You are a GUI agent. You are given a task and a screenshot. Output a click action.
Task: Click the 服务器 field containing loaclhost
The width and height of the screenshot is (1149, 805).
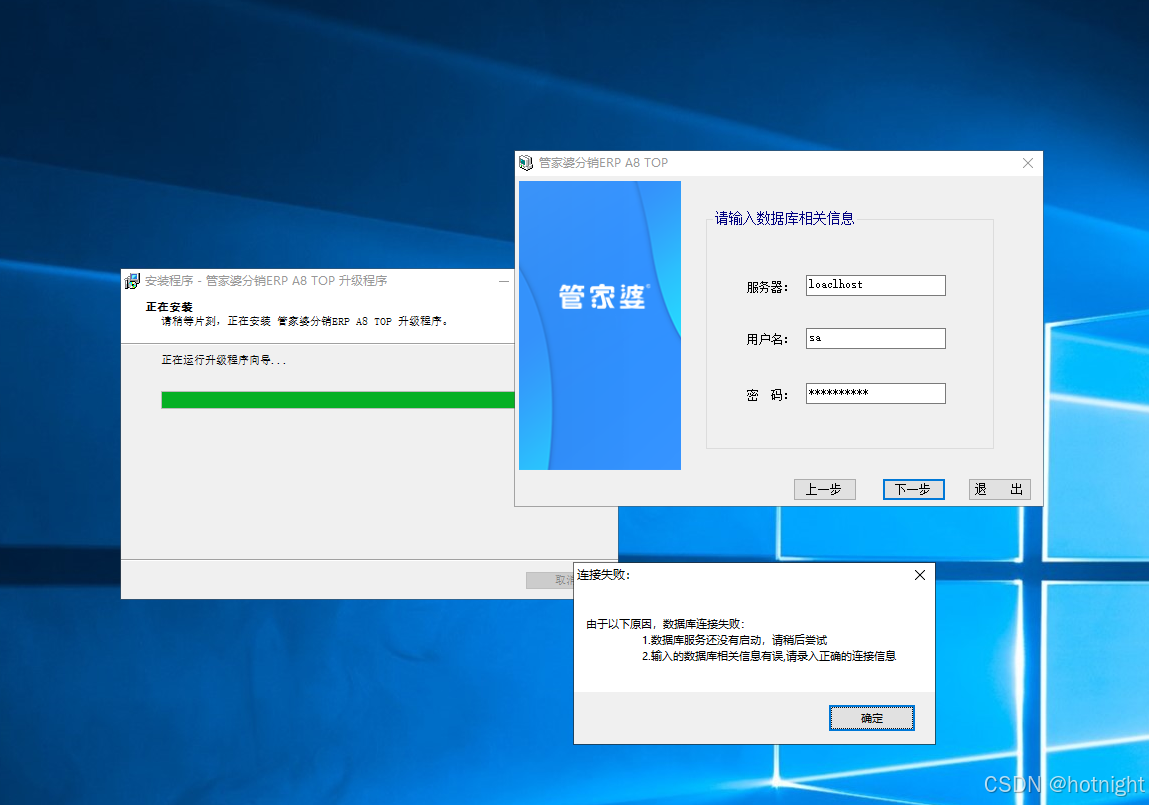point(875,285)
